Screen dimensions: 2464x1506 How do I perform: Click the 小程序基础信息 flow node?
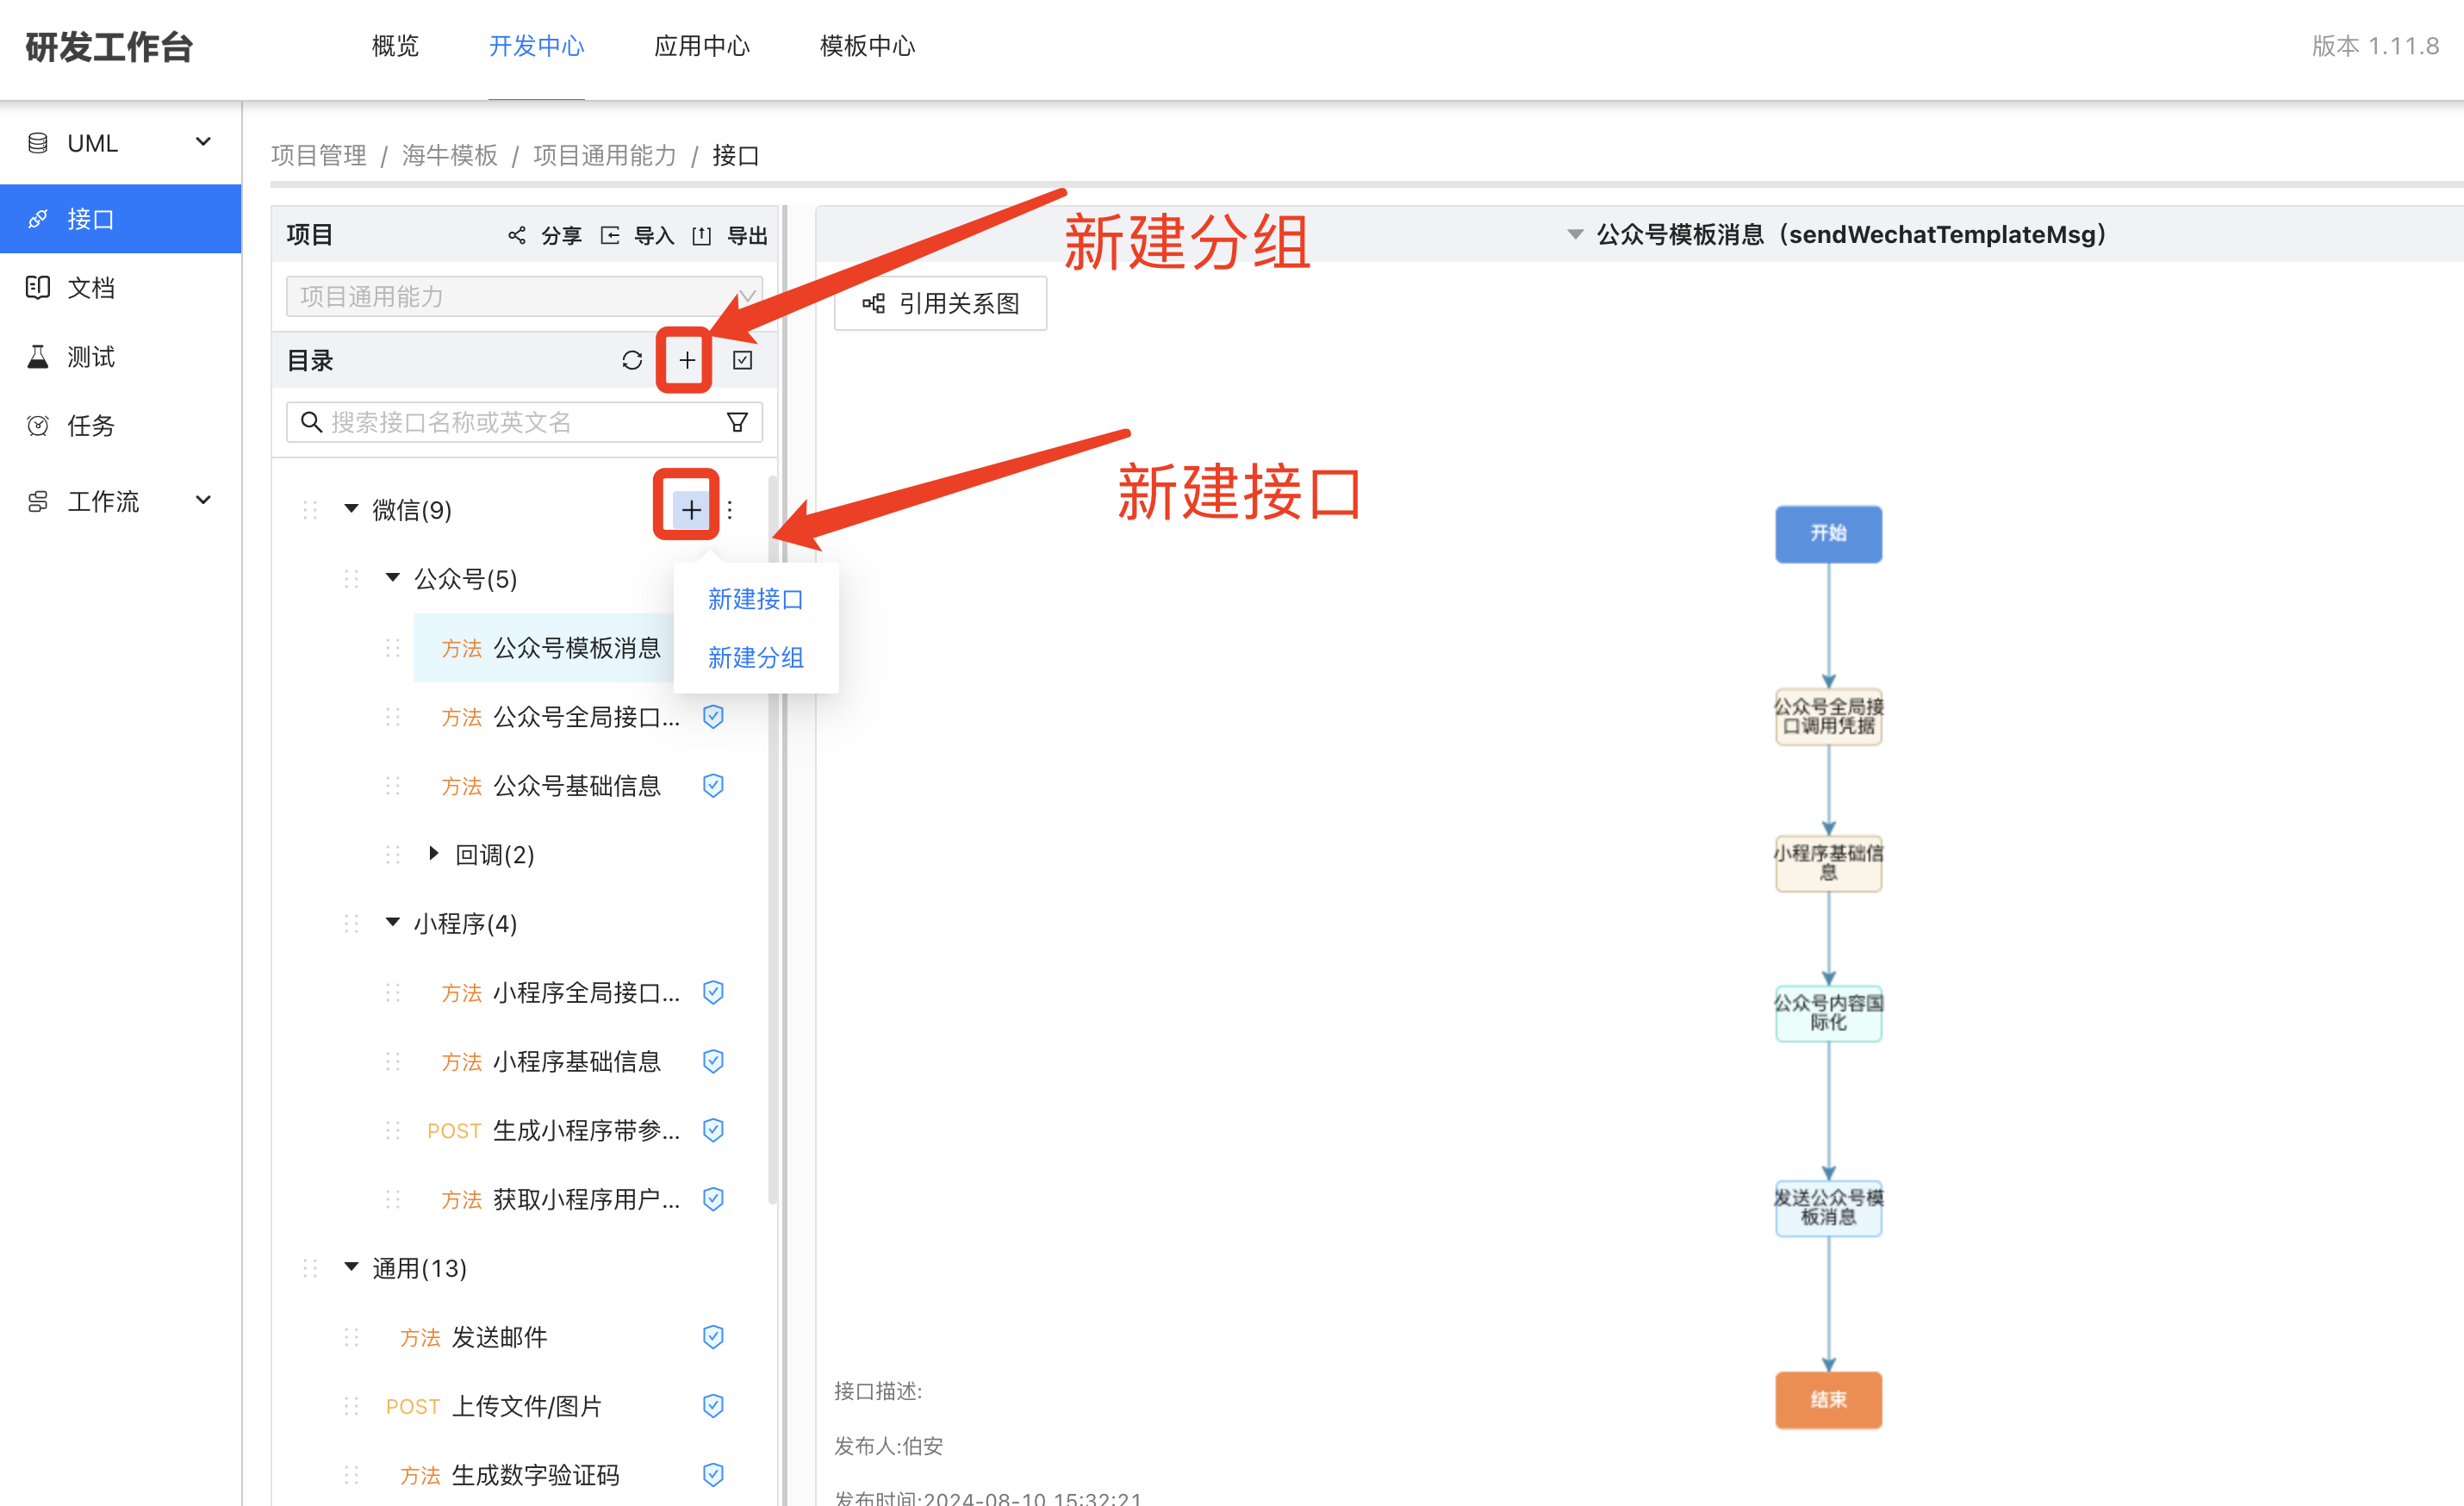click(1828, 863)
